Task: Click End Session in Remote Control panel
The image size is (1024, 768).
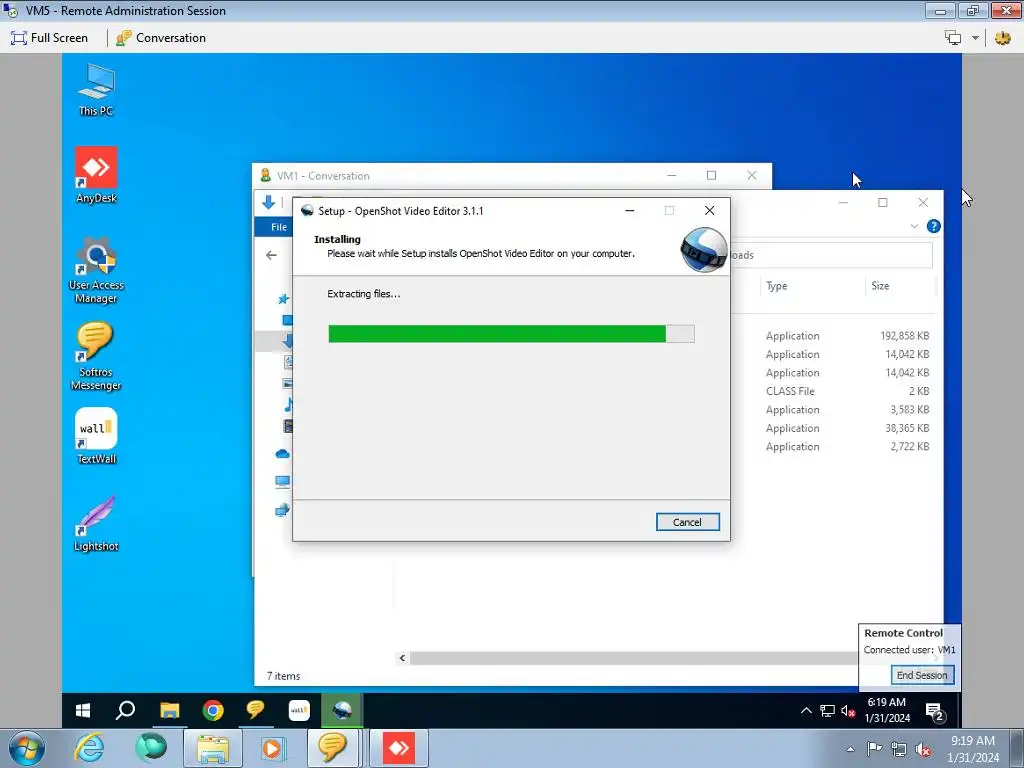Action: pos(921,675)
